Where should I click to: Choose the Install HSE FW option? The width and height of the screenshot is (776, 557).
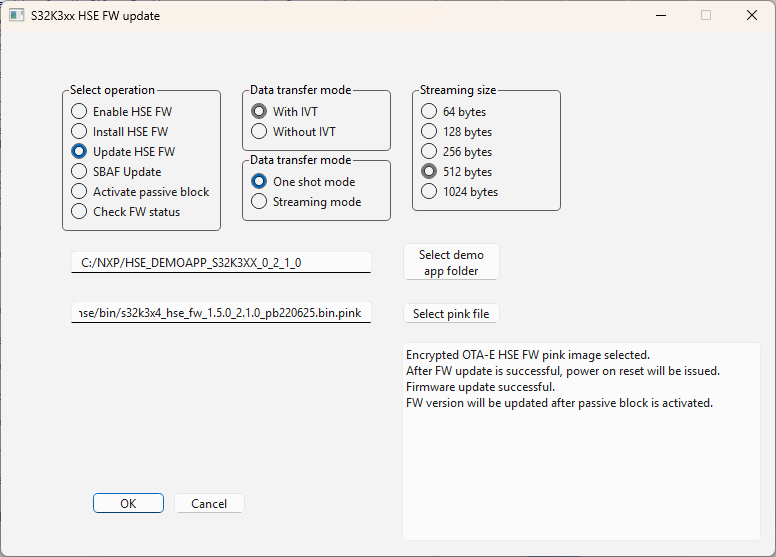click(x=79, y=132)
